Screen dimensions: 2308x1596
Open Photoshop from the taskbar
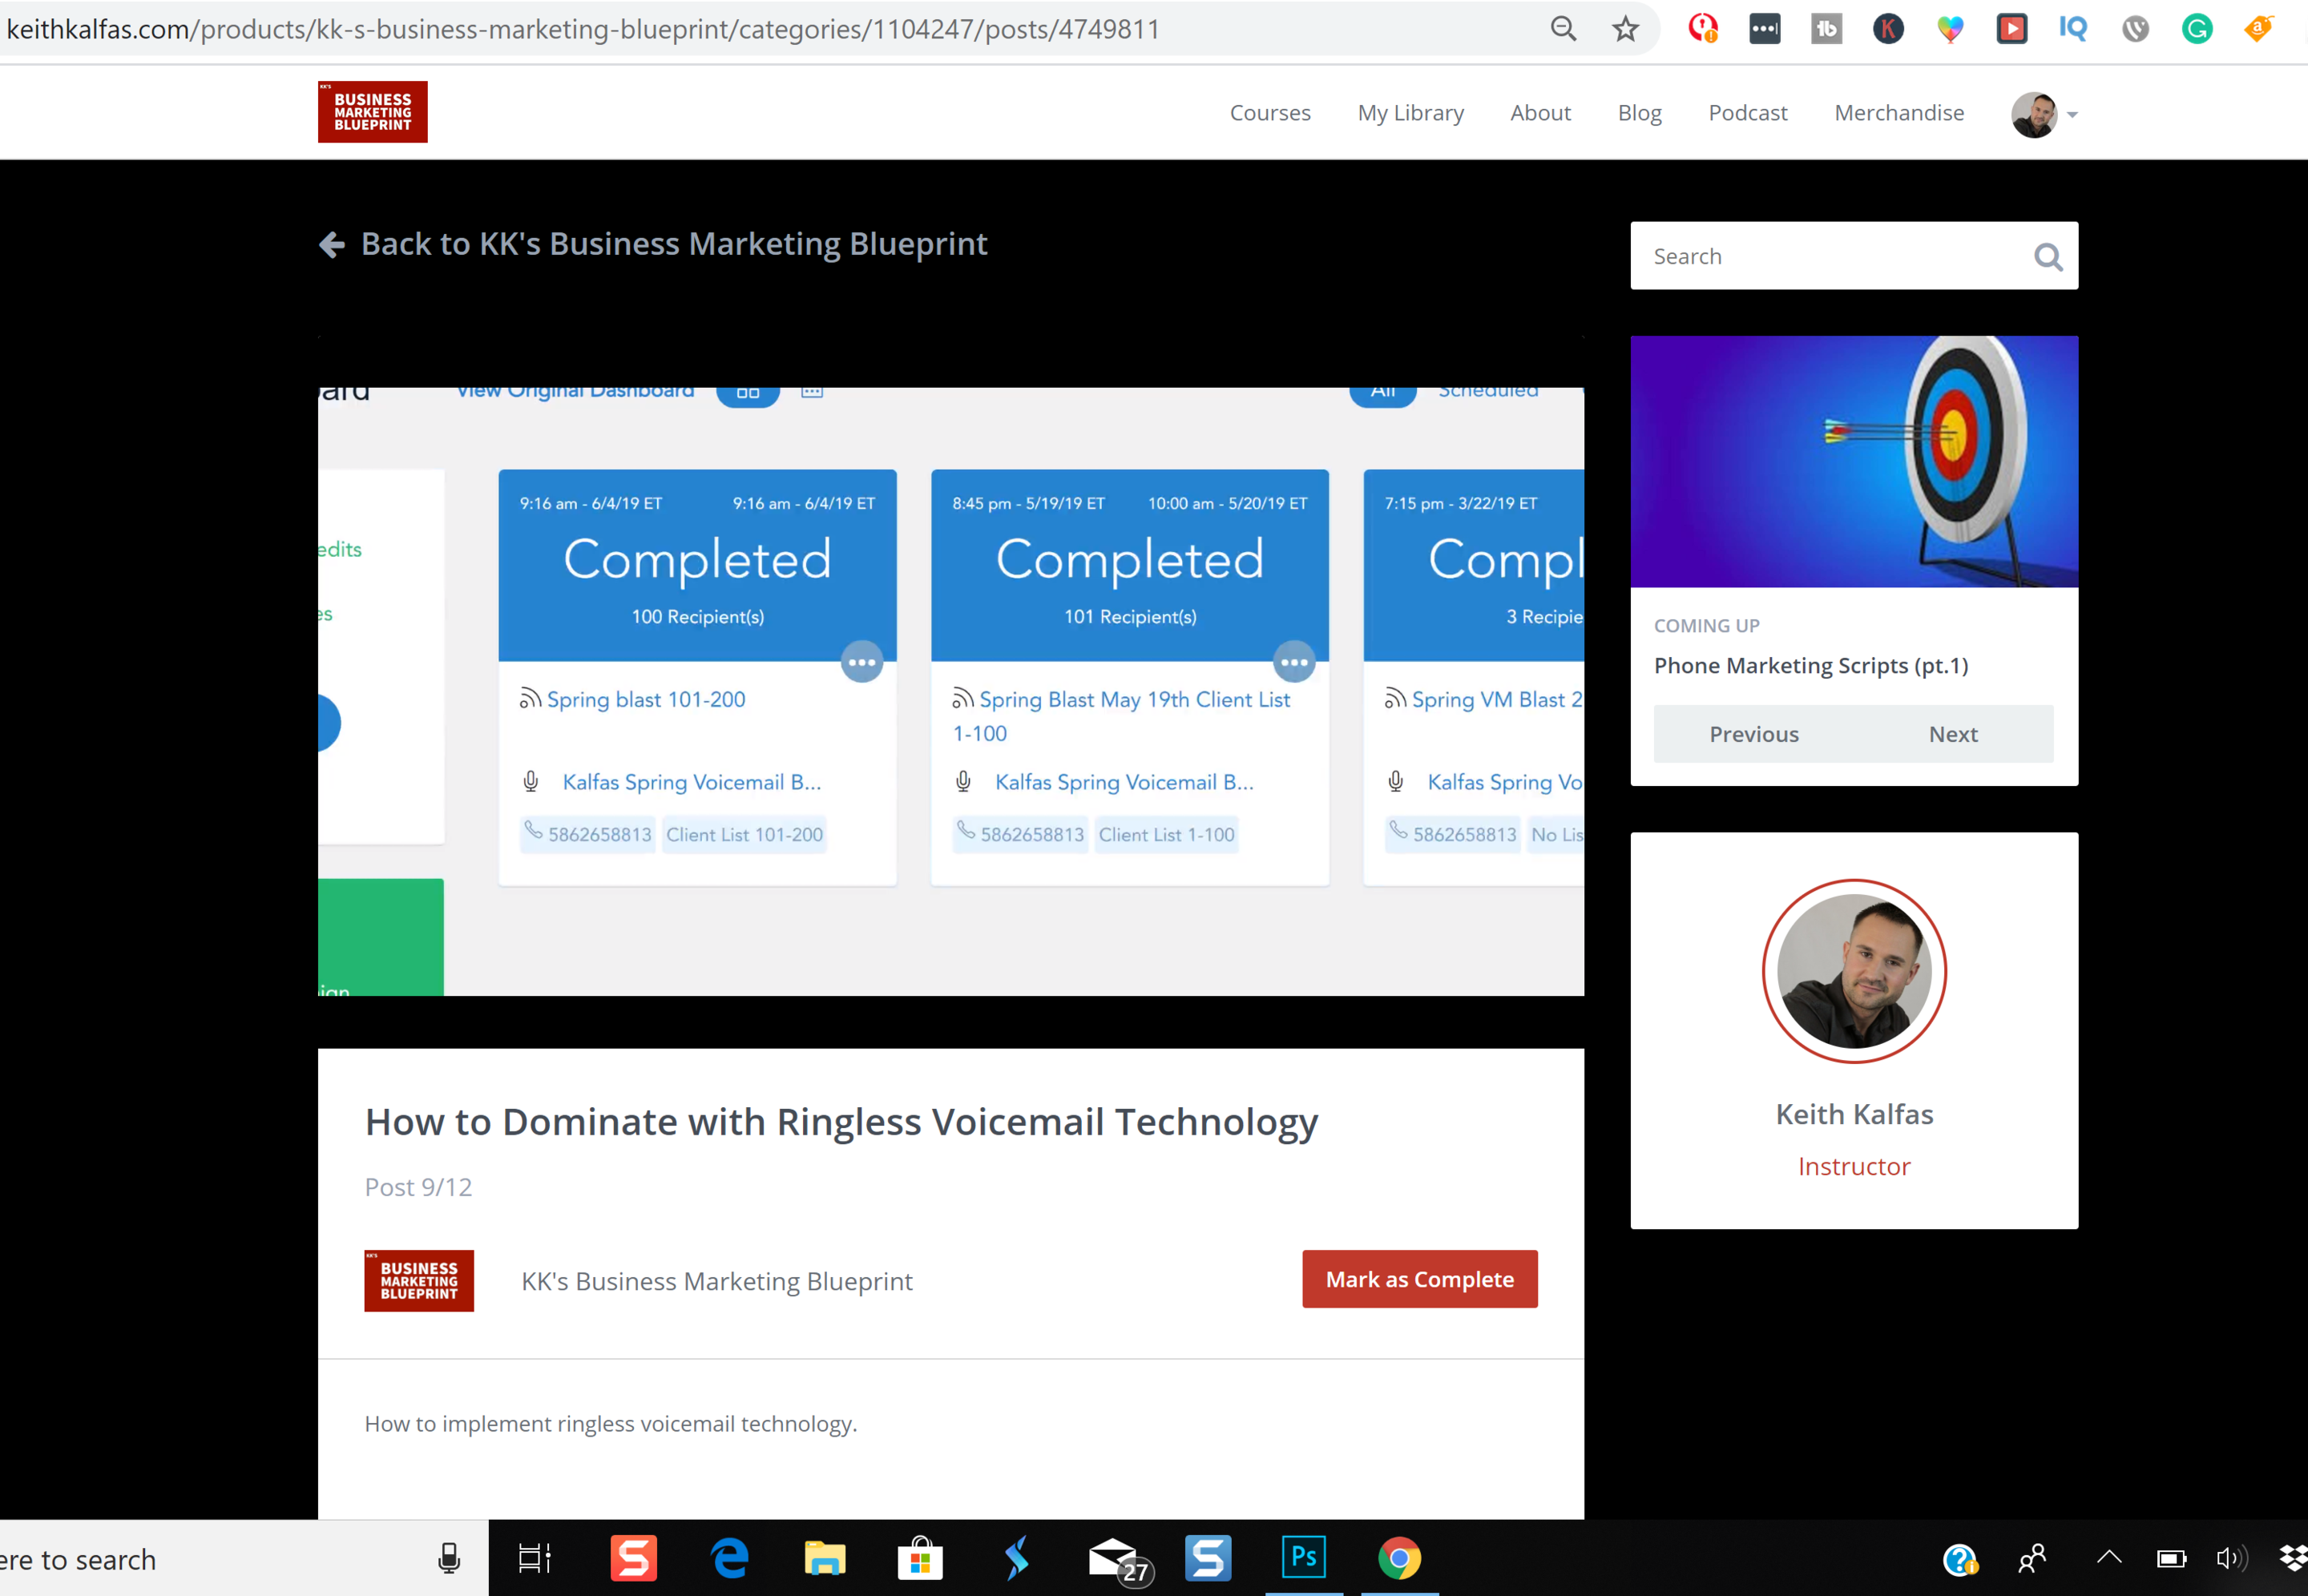coord(1303,1557)
